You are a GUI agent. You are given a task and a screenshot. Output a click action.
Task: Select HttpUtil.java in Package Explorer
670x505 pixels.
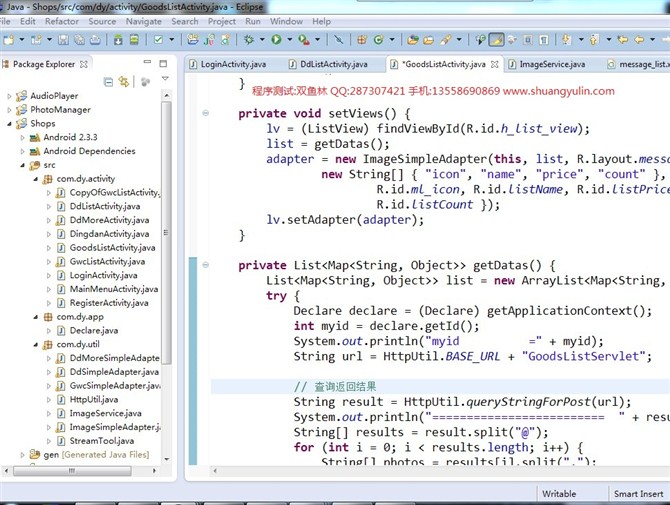point(94,399)
